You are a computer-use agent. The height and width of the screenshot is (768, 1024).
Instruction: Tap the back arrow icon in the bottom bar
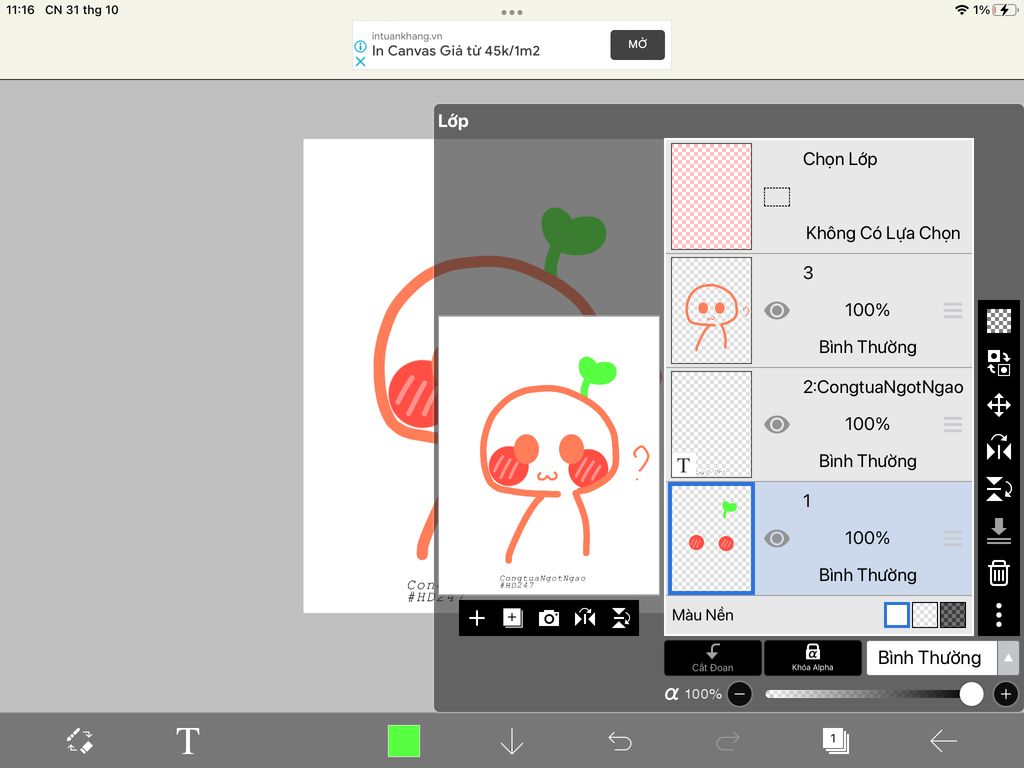[944, 741]
